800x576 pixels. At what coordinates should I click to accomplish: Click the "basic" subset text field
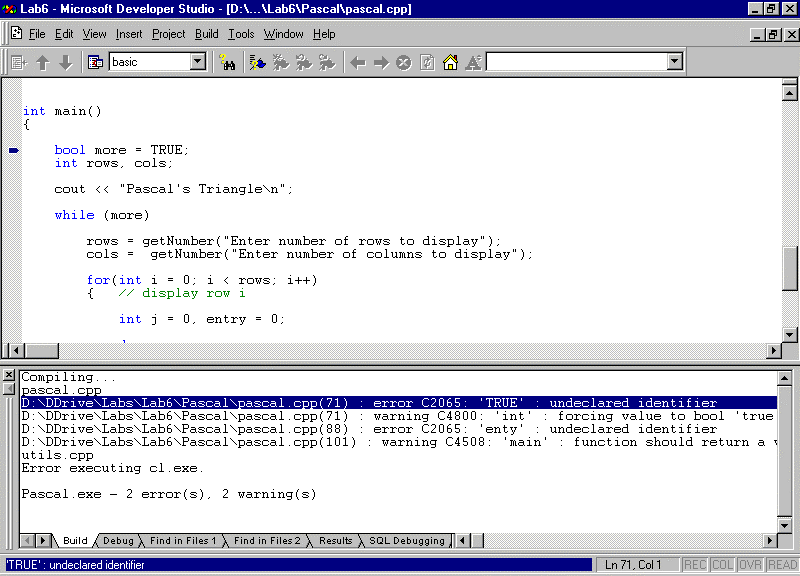150,62
